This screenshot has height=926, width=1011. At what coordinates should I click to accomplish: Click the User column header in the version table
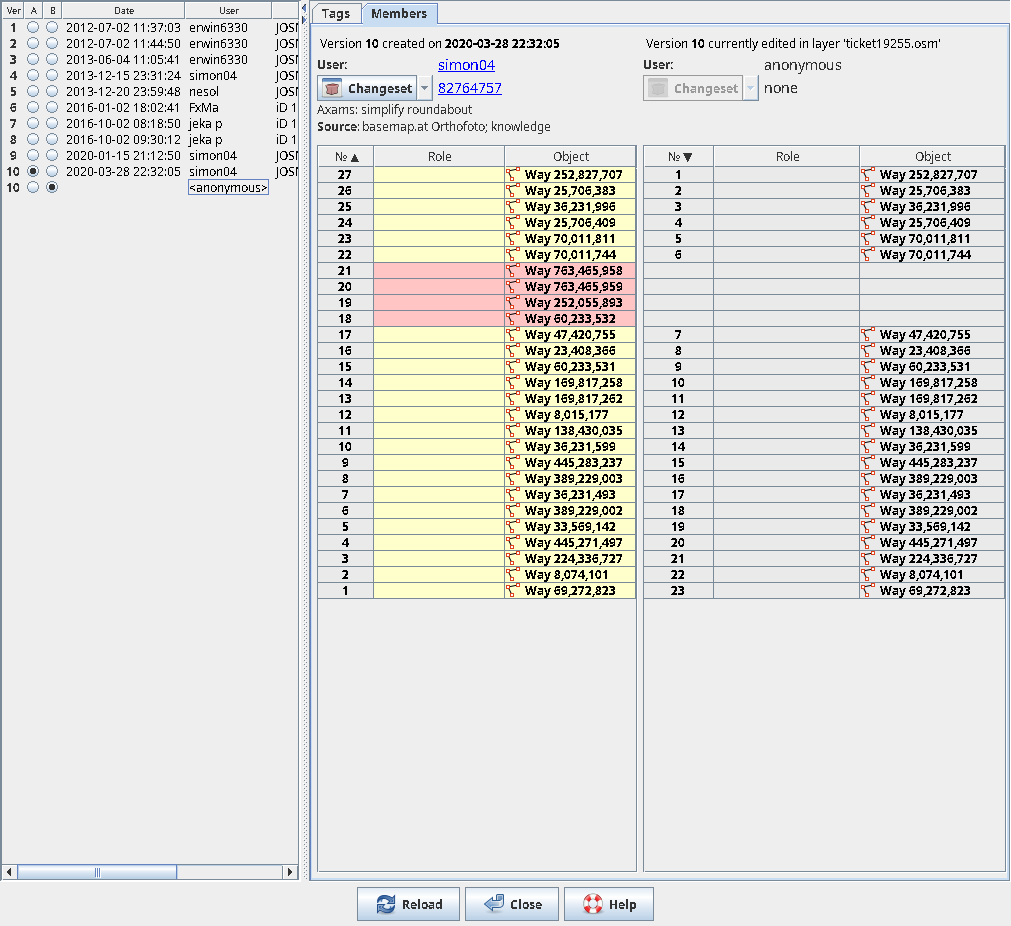[229, 10]
